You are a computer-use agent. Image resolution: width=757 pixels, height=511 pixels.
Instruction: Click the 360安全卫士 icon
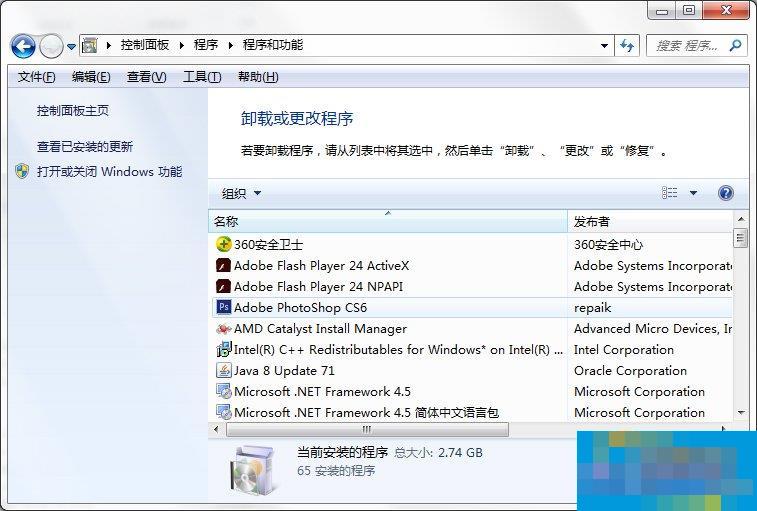point(224,244)
